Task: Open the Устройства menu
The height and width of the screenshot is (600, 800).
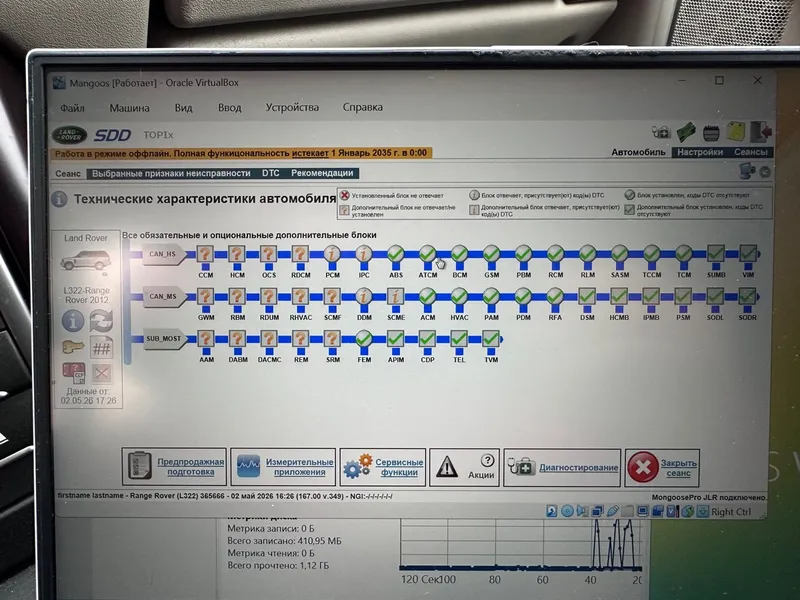Action: tap(292, 108)
